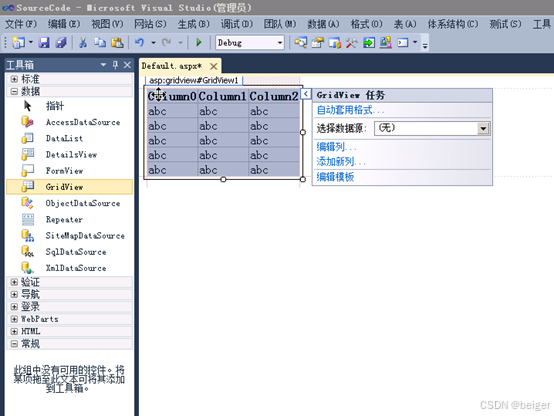
Task: Select the 指针 pointer tool
Action: point(70,106)
